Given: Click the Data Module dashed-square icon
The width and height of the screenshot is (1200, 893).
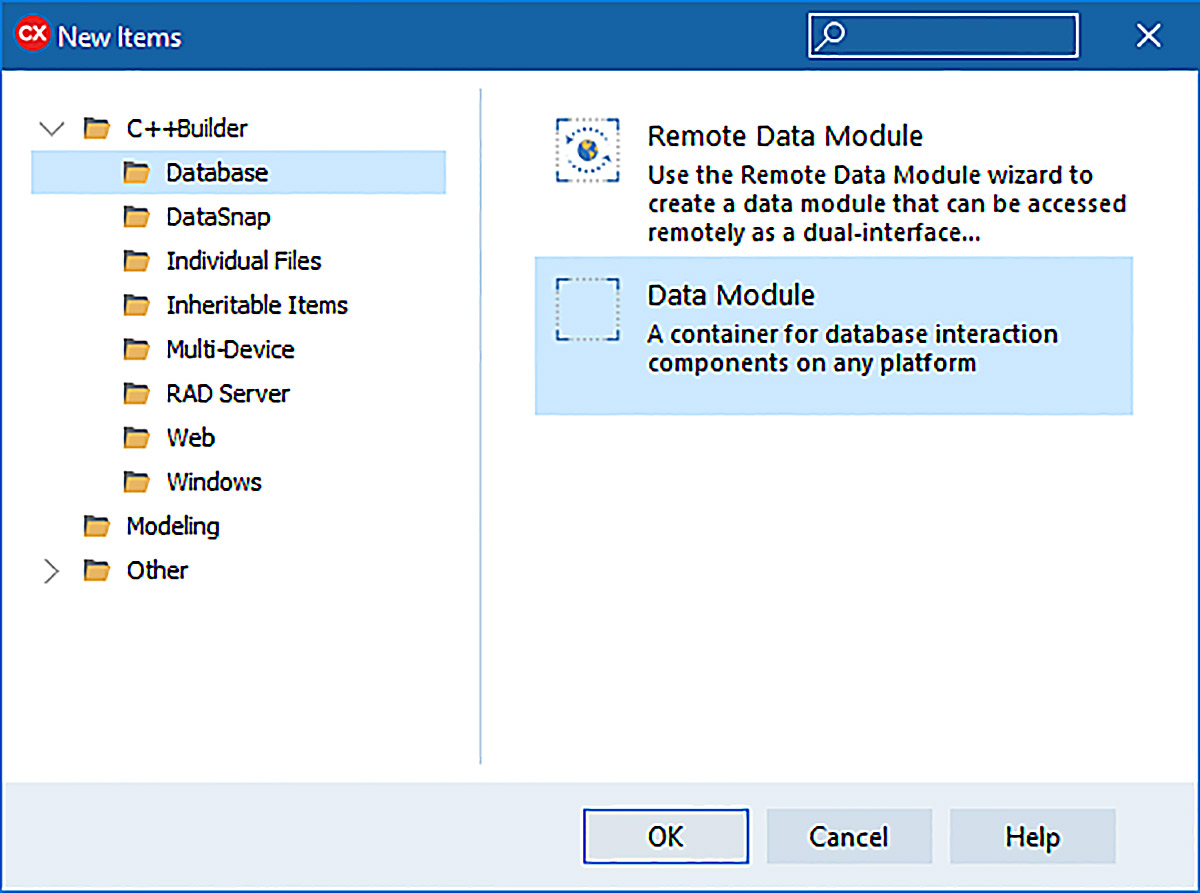Looking at the screenshot, I should click(x=587, y=310).
